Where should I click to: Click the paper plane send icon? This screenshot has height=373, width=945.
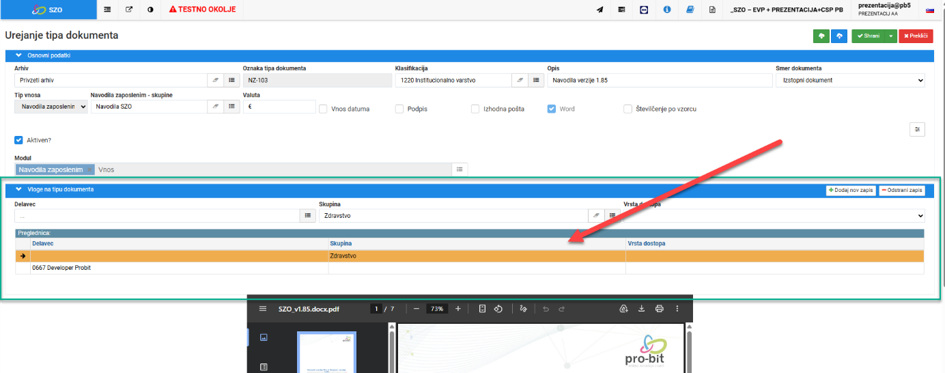tap(600, 10)
